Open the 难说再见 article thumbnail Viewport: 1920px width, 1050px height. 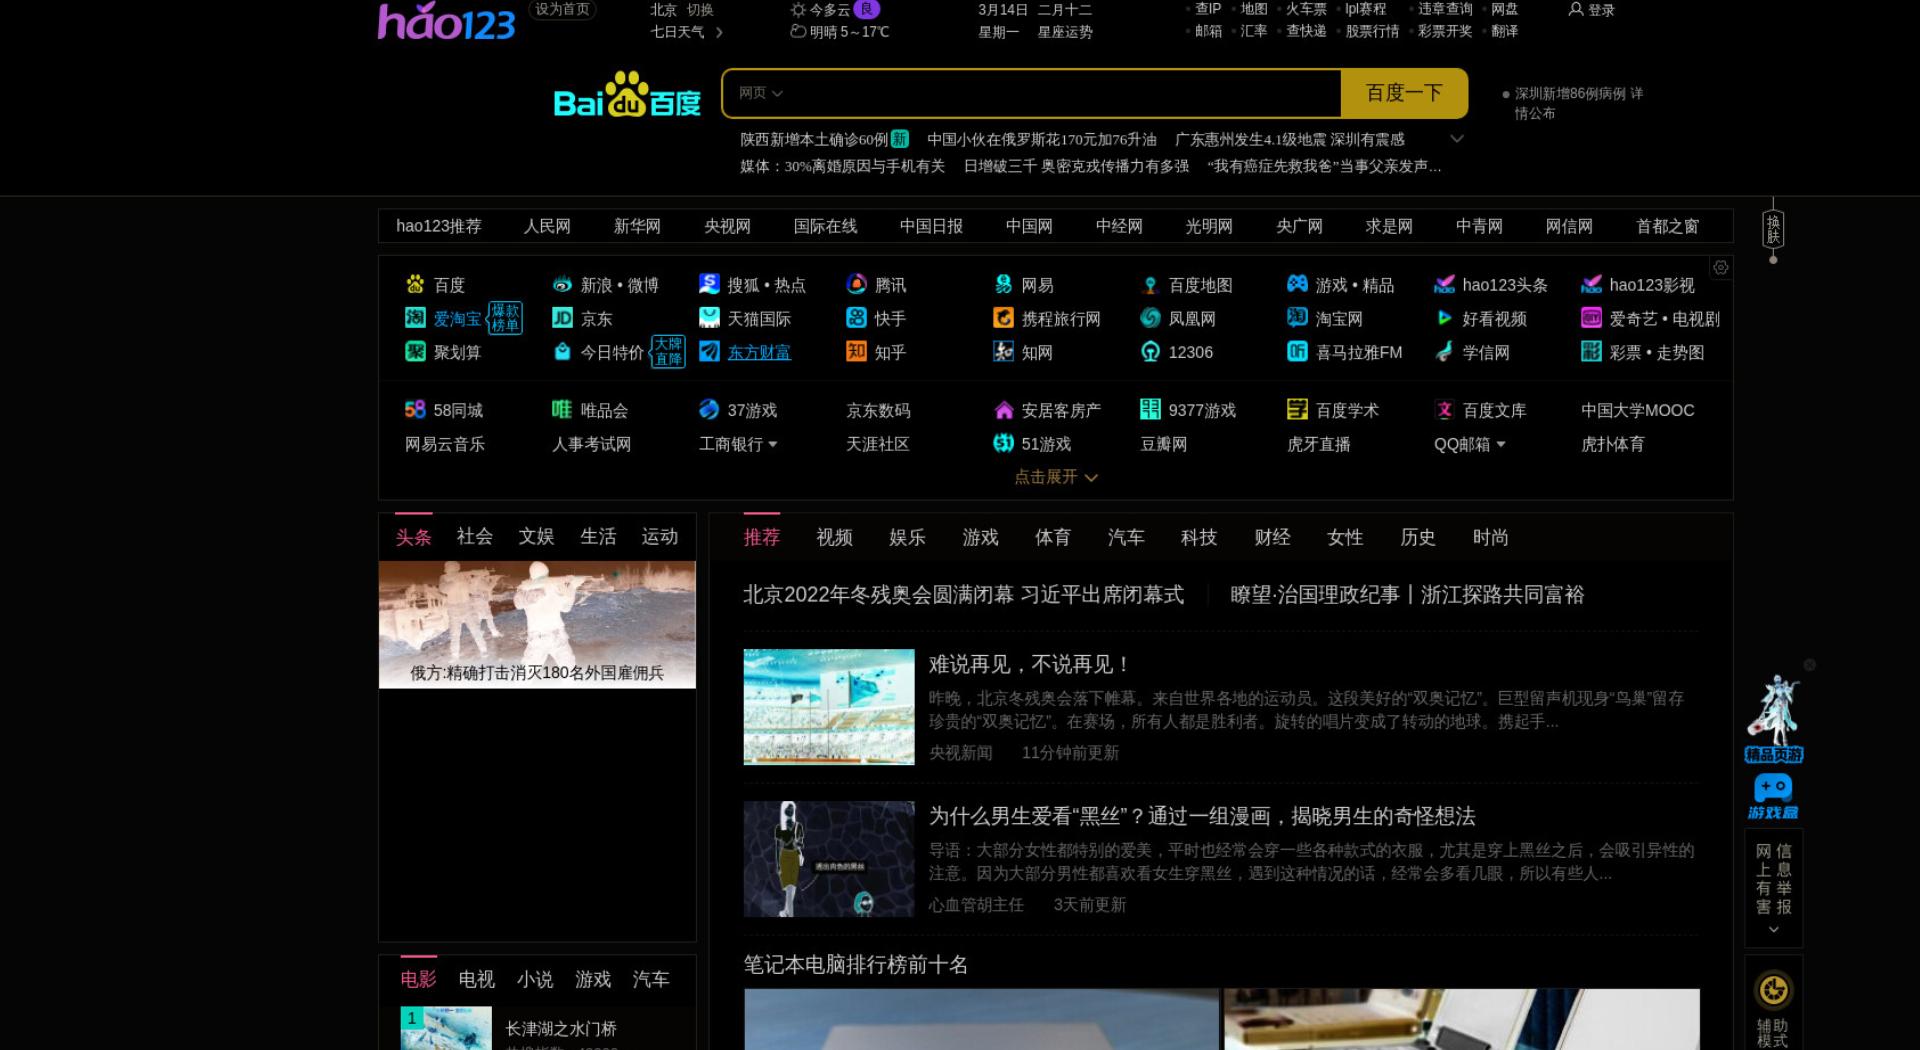pos(829,707)
